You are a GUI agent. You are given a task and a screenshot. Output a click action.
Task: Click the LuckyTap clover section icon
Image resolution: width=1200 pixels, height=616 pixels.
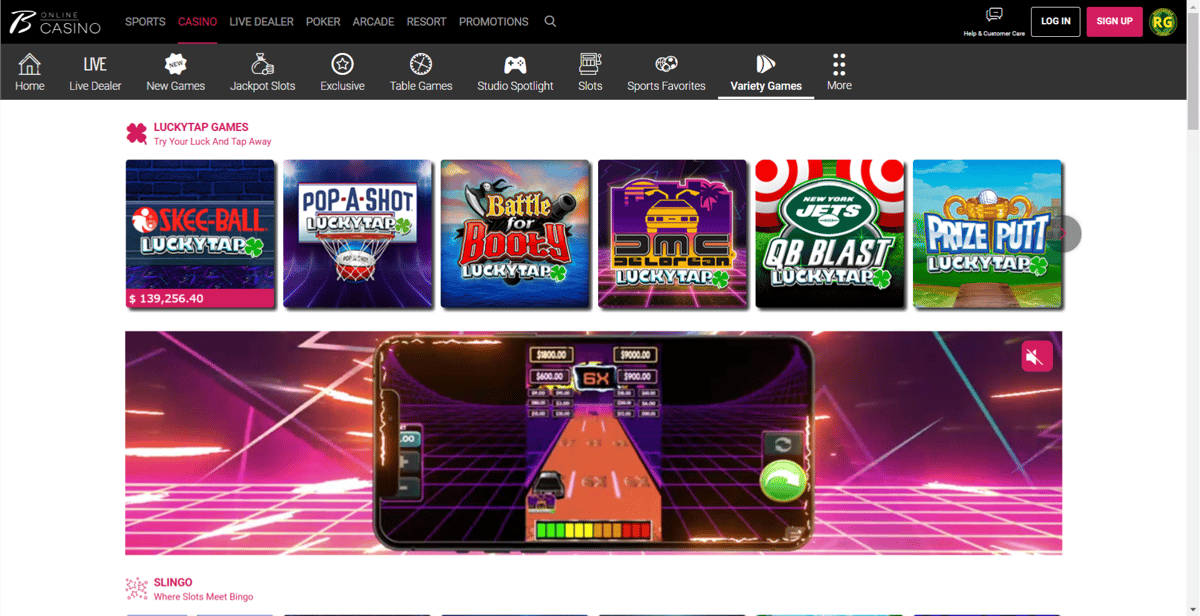tap(136, 134)
